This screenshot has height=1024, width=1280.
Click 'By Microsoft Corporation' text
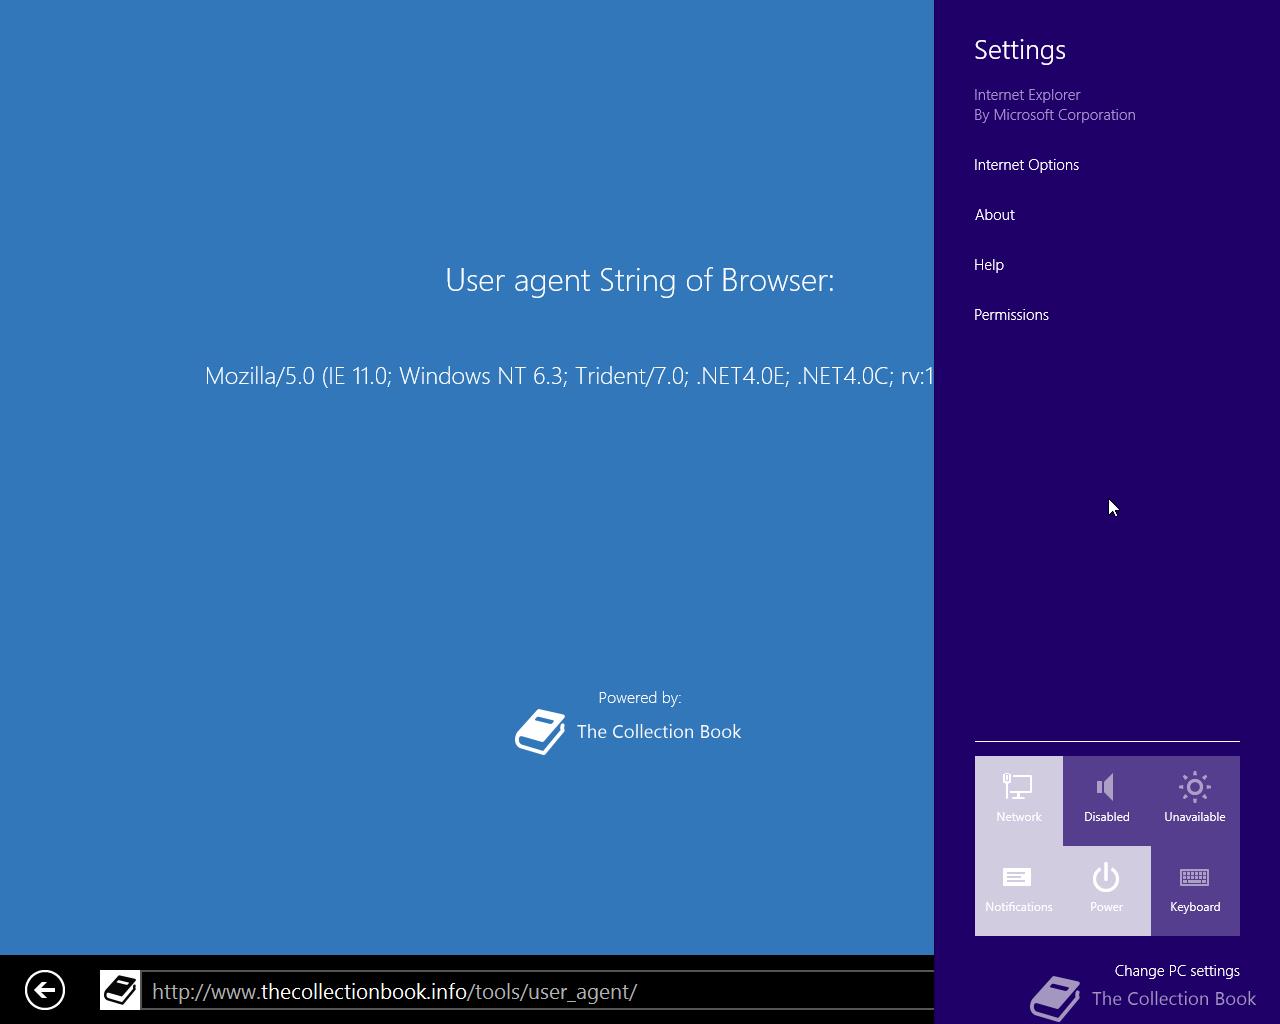pos(1055,115)
